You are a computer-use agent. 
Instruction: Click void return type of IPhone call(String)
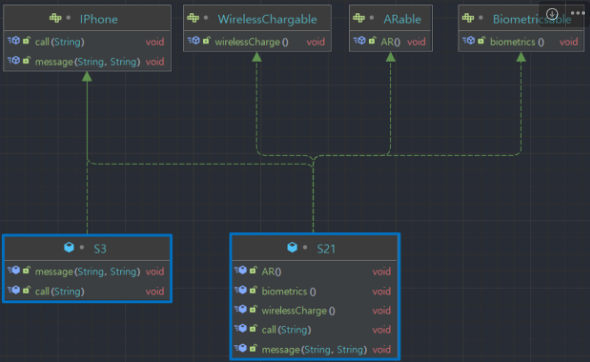155,42
